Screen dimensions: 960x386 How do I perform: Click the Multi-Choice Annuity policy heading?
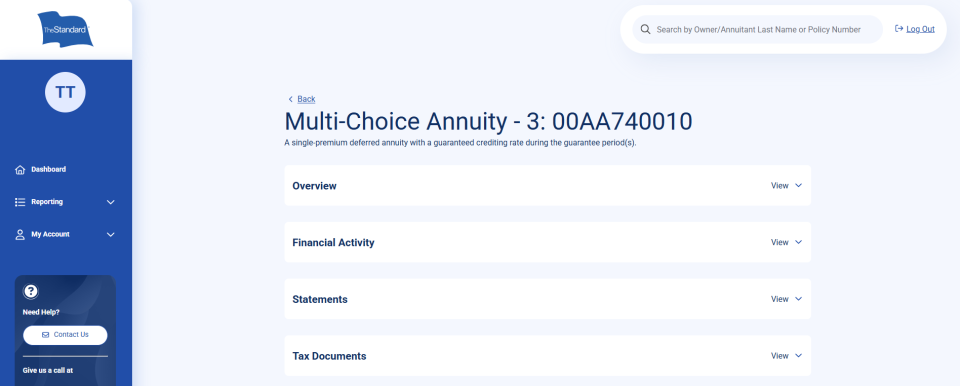pos(489,122)
